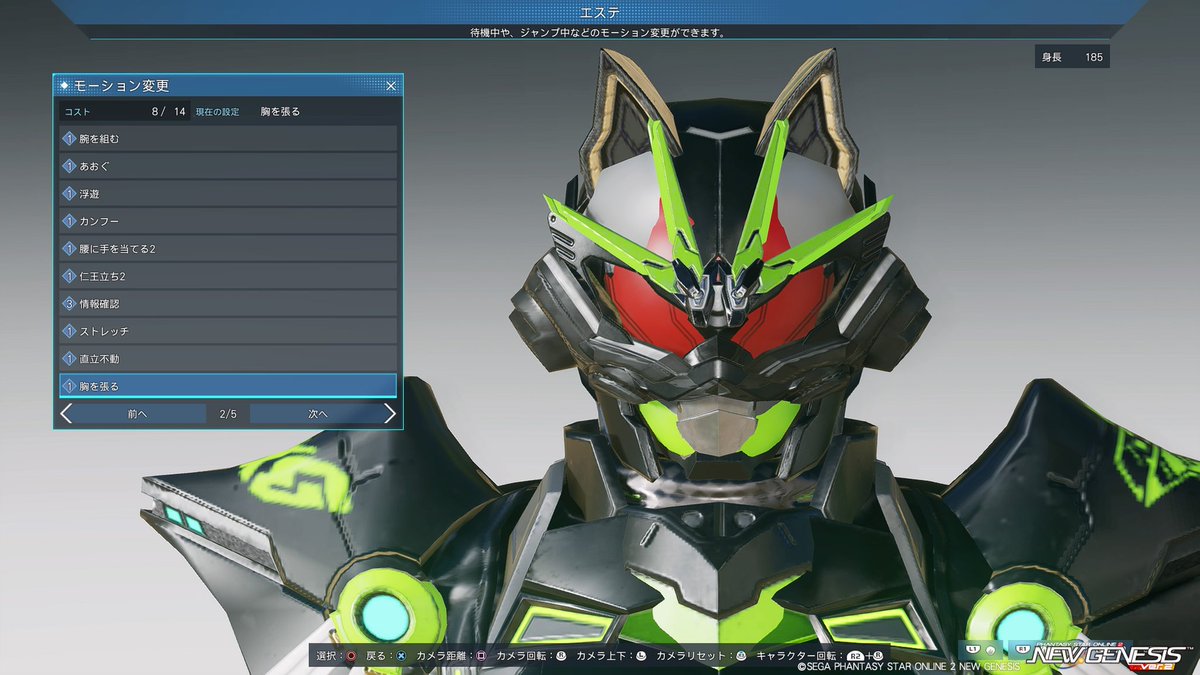Click the 身長 185 height display
The height and width of the screenshot is (675, 1200).
1072,57
